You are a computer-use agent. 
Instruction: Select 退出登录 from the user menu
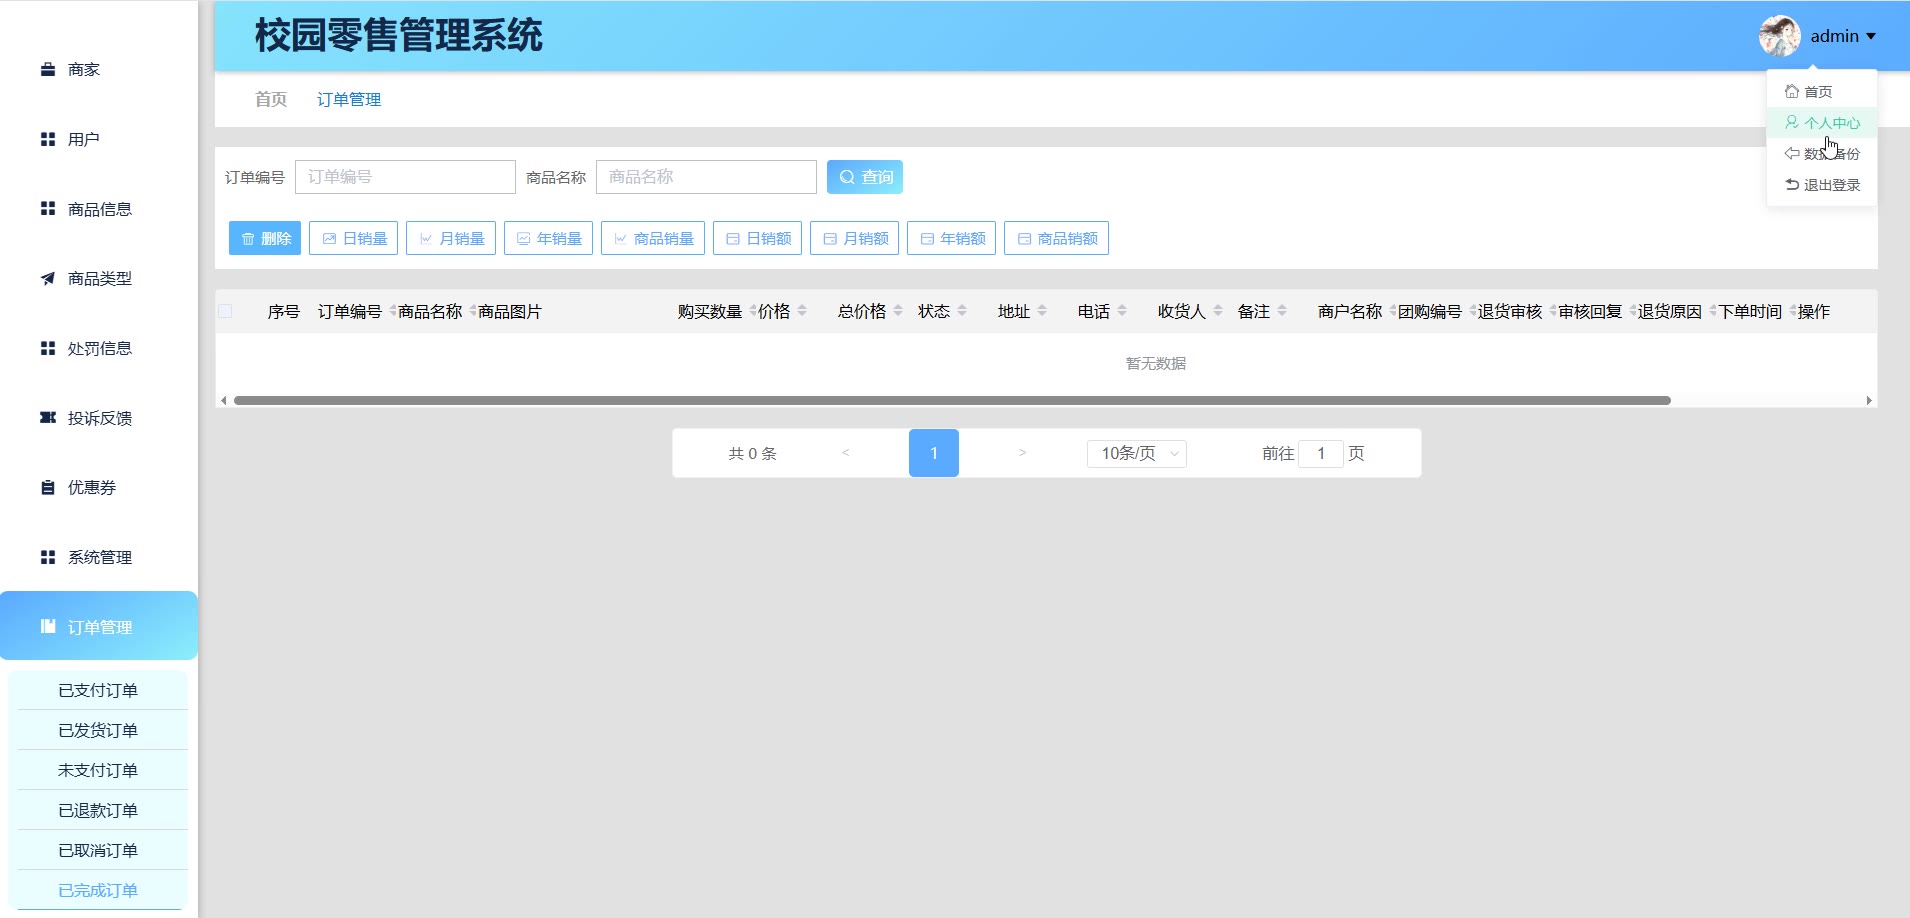pyautogui.click(x=1822, y=185)
